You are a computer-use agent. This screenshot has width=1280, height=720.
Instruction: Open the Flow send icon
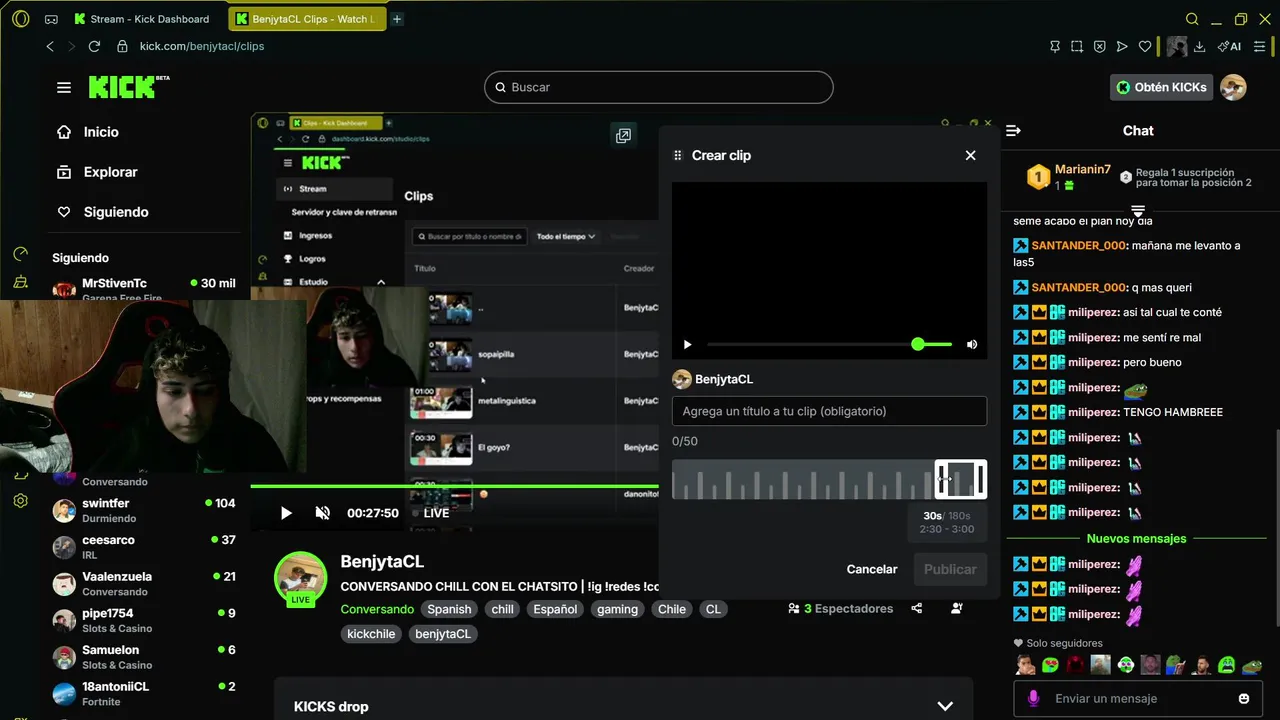point(1122,46)
